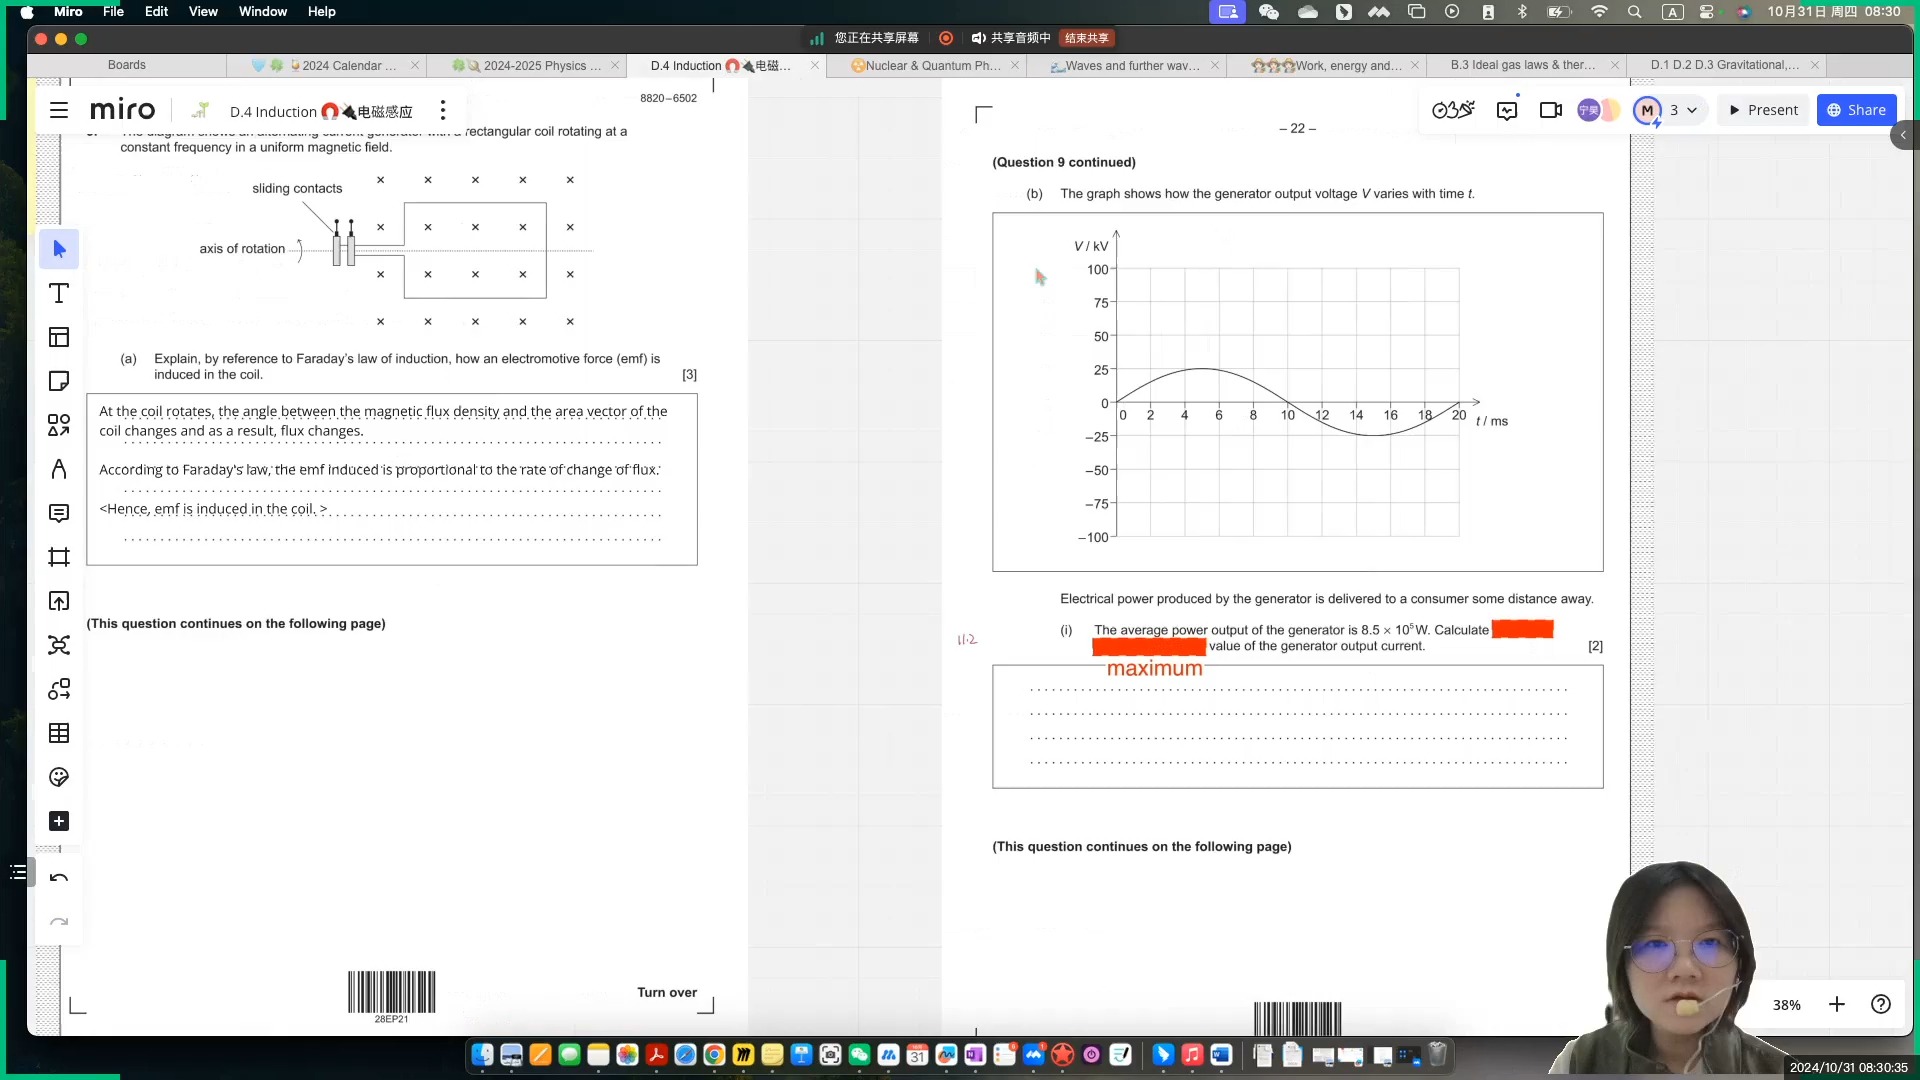Click the miro logo
This screenshot has height=1080, width=1920.
tap(122, 110)
